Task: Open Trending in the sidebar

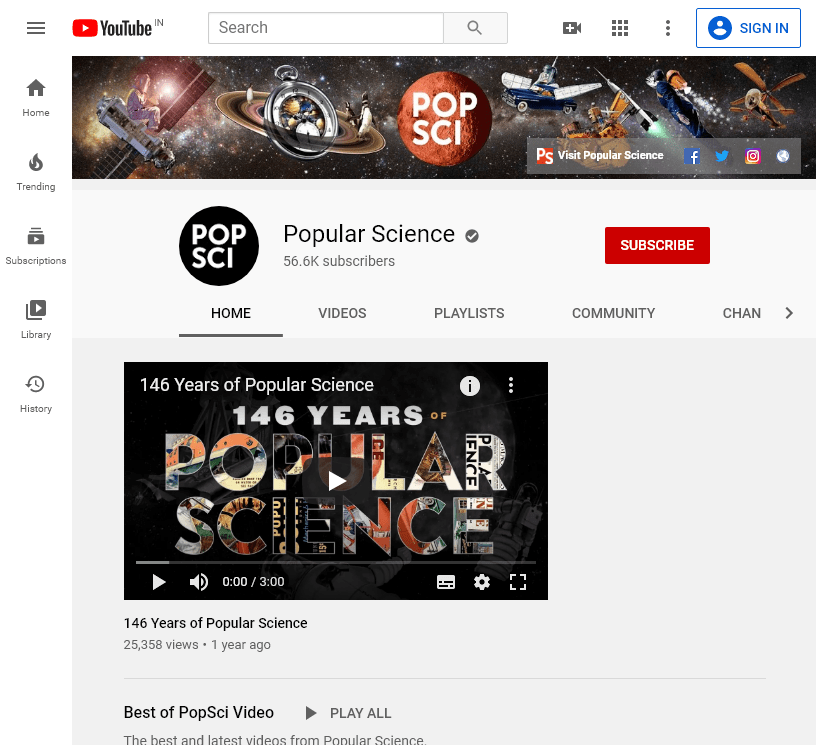Action: pyautogui.click(x=36, y=172)
